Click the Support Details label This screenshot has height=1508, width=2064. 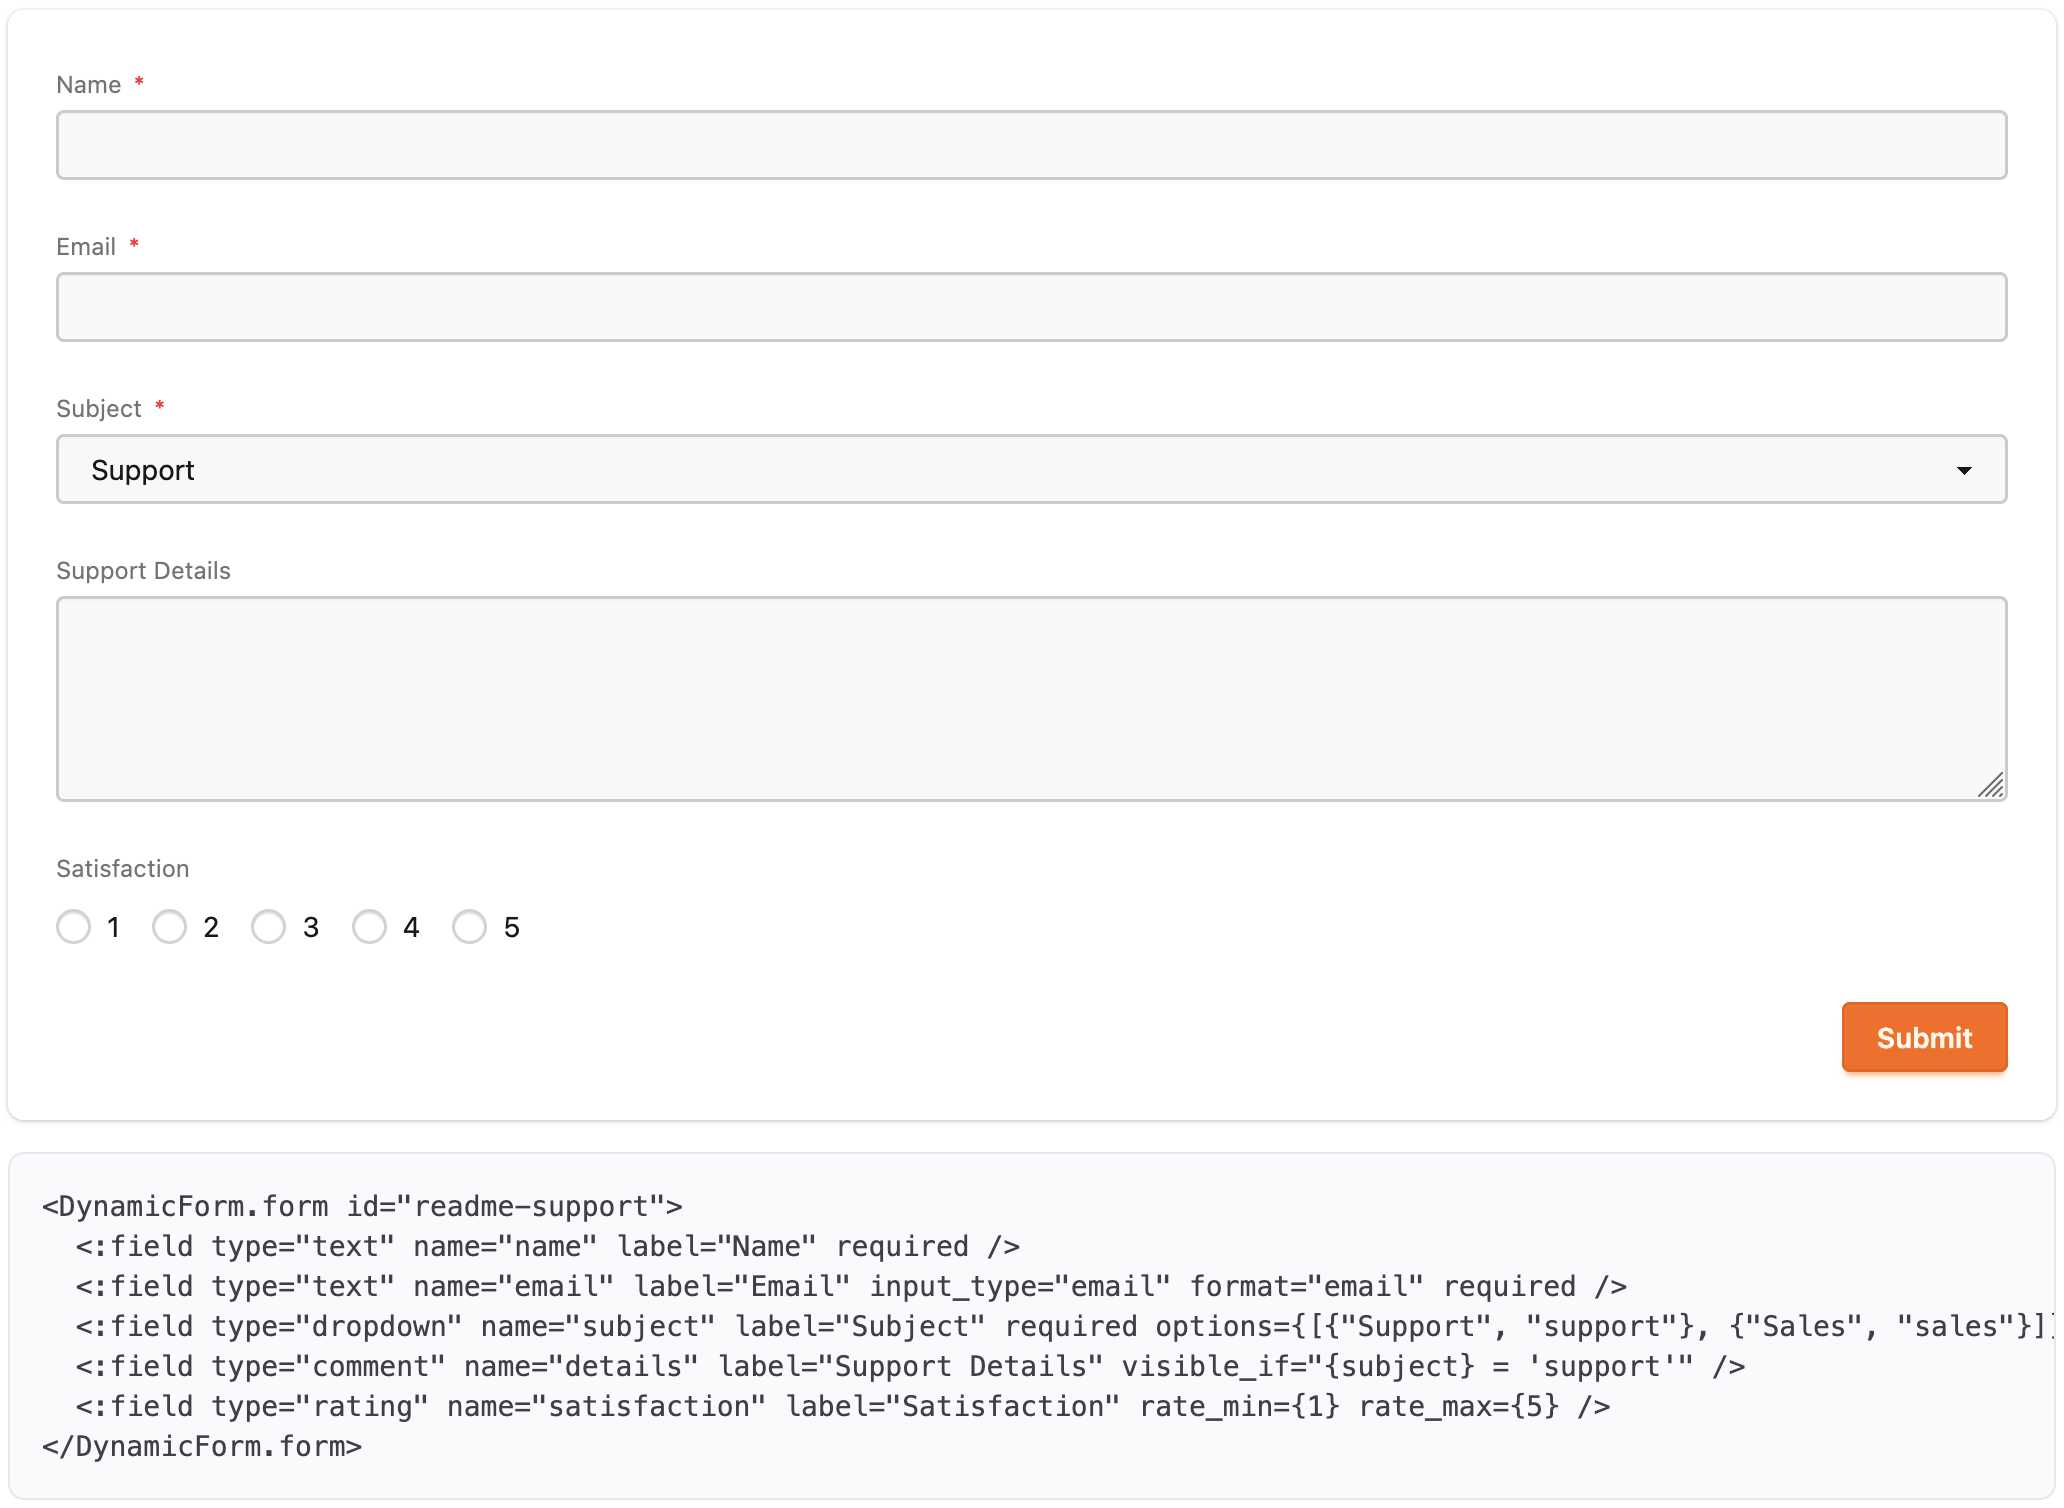click(x=143, y=571)
